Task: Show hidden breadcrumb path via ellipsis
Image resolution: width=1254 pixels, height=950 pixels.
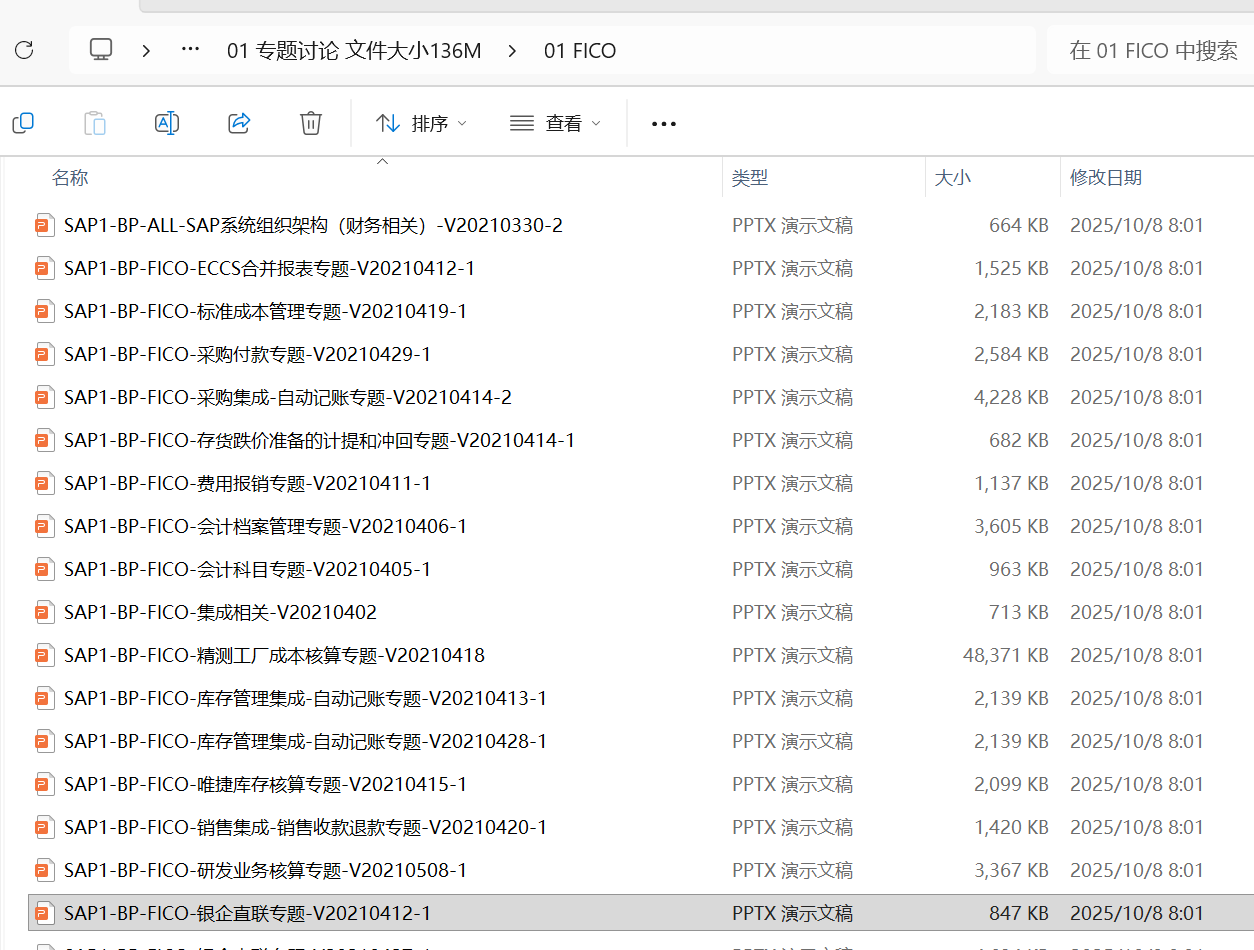Action: tap(190, 50)
